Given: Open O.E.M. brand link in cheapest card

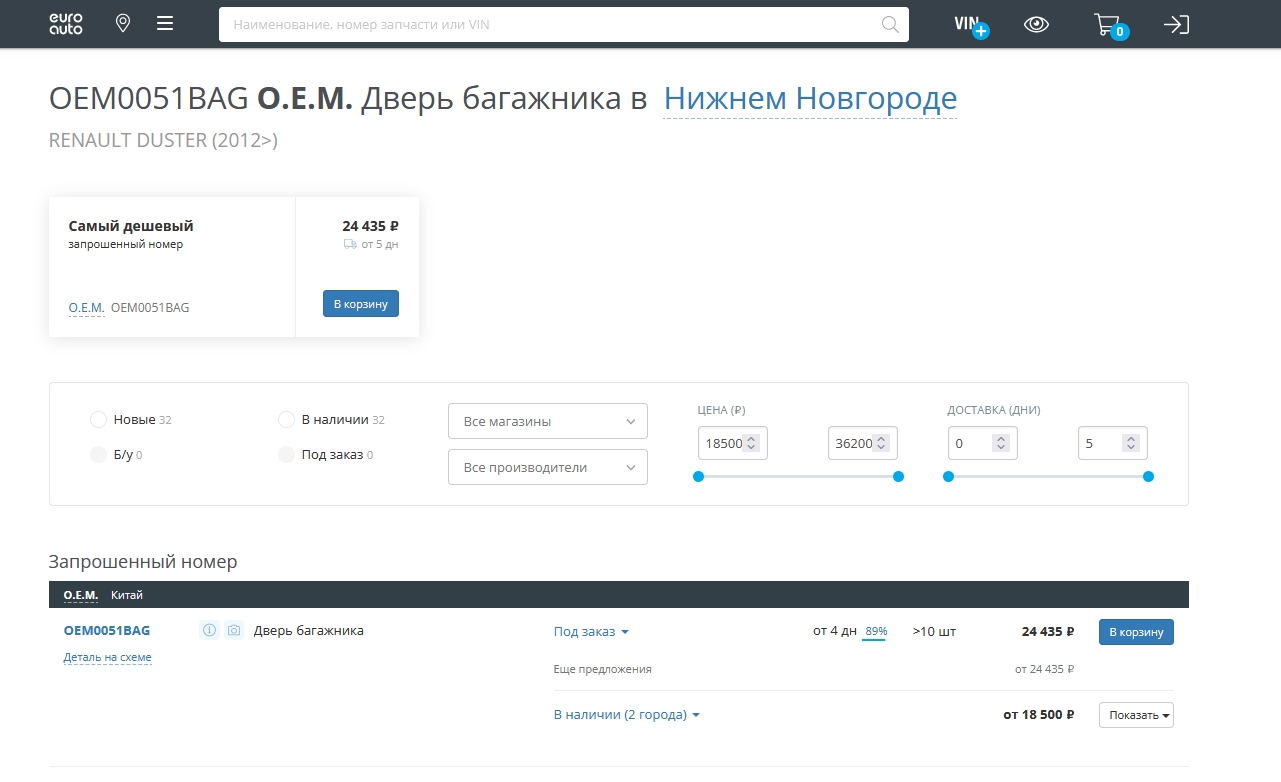Looking at the screenshot, I should [x=86, y=308].
